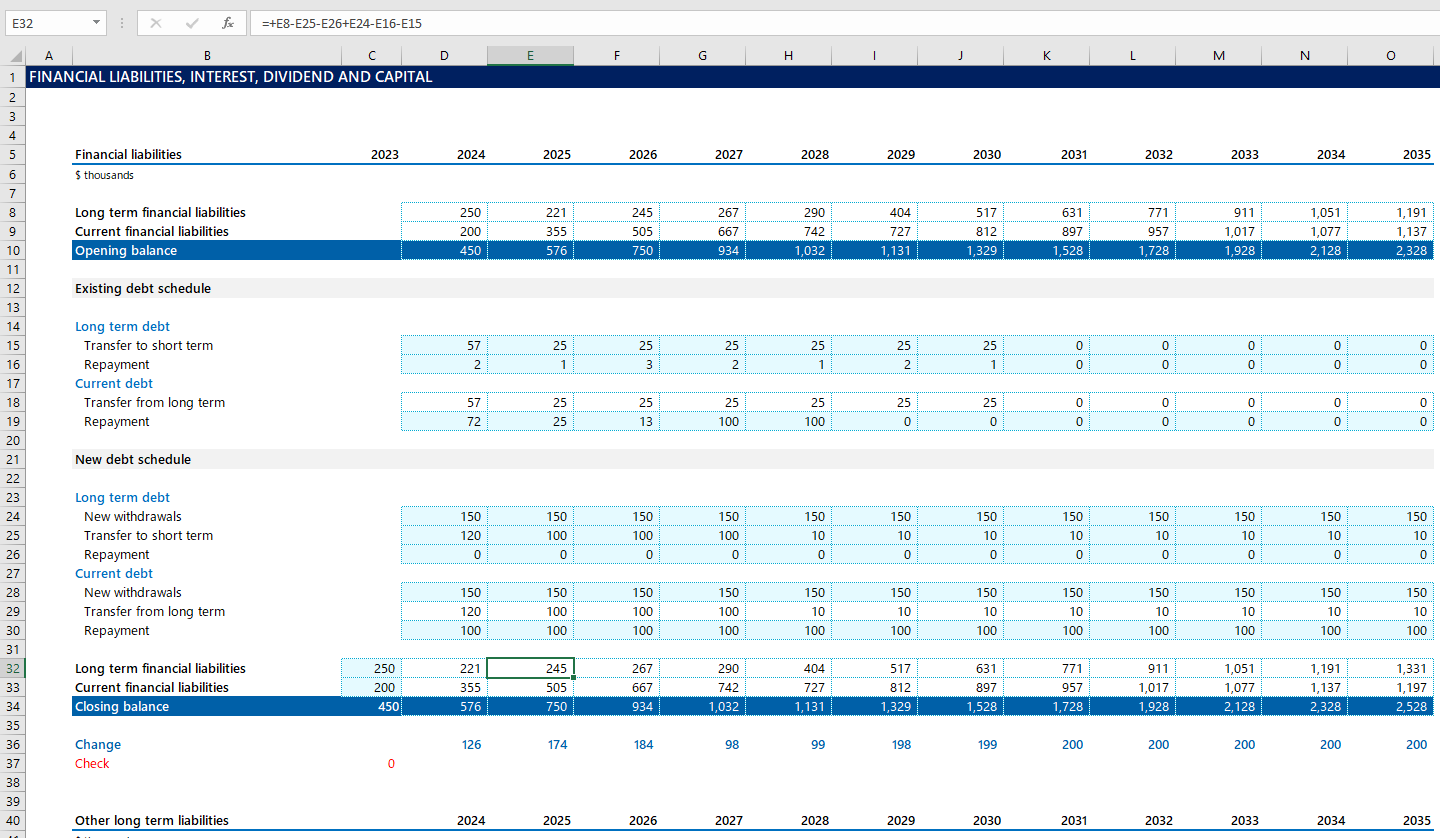Click the three-dot handle beside Name Box
The width and height of the screenshot is (1440, 838).
coord(121,23)
